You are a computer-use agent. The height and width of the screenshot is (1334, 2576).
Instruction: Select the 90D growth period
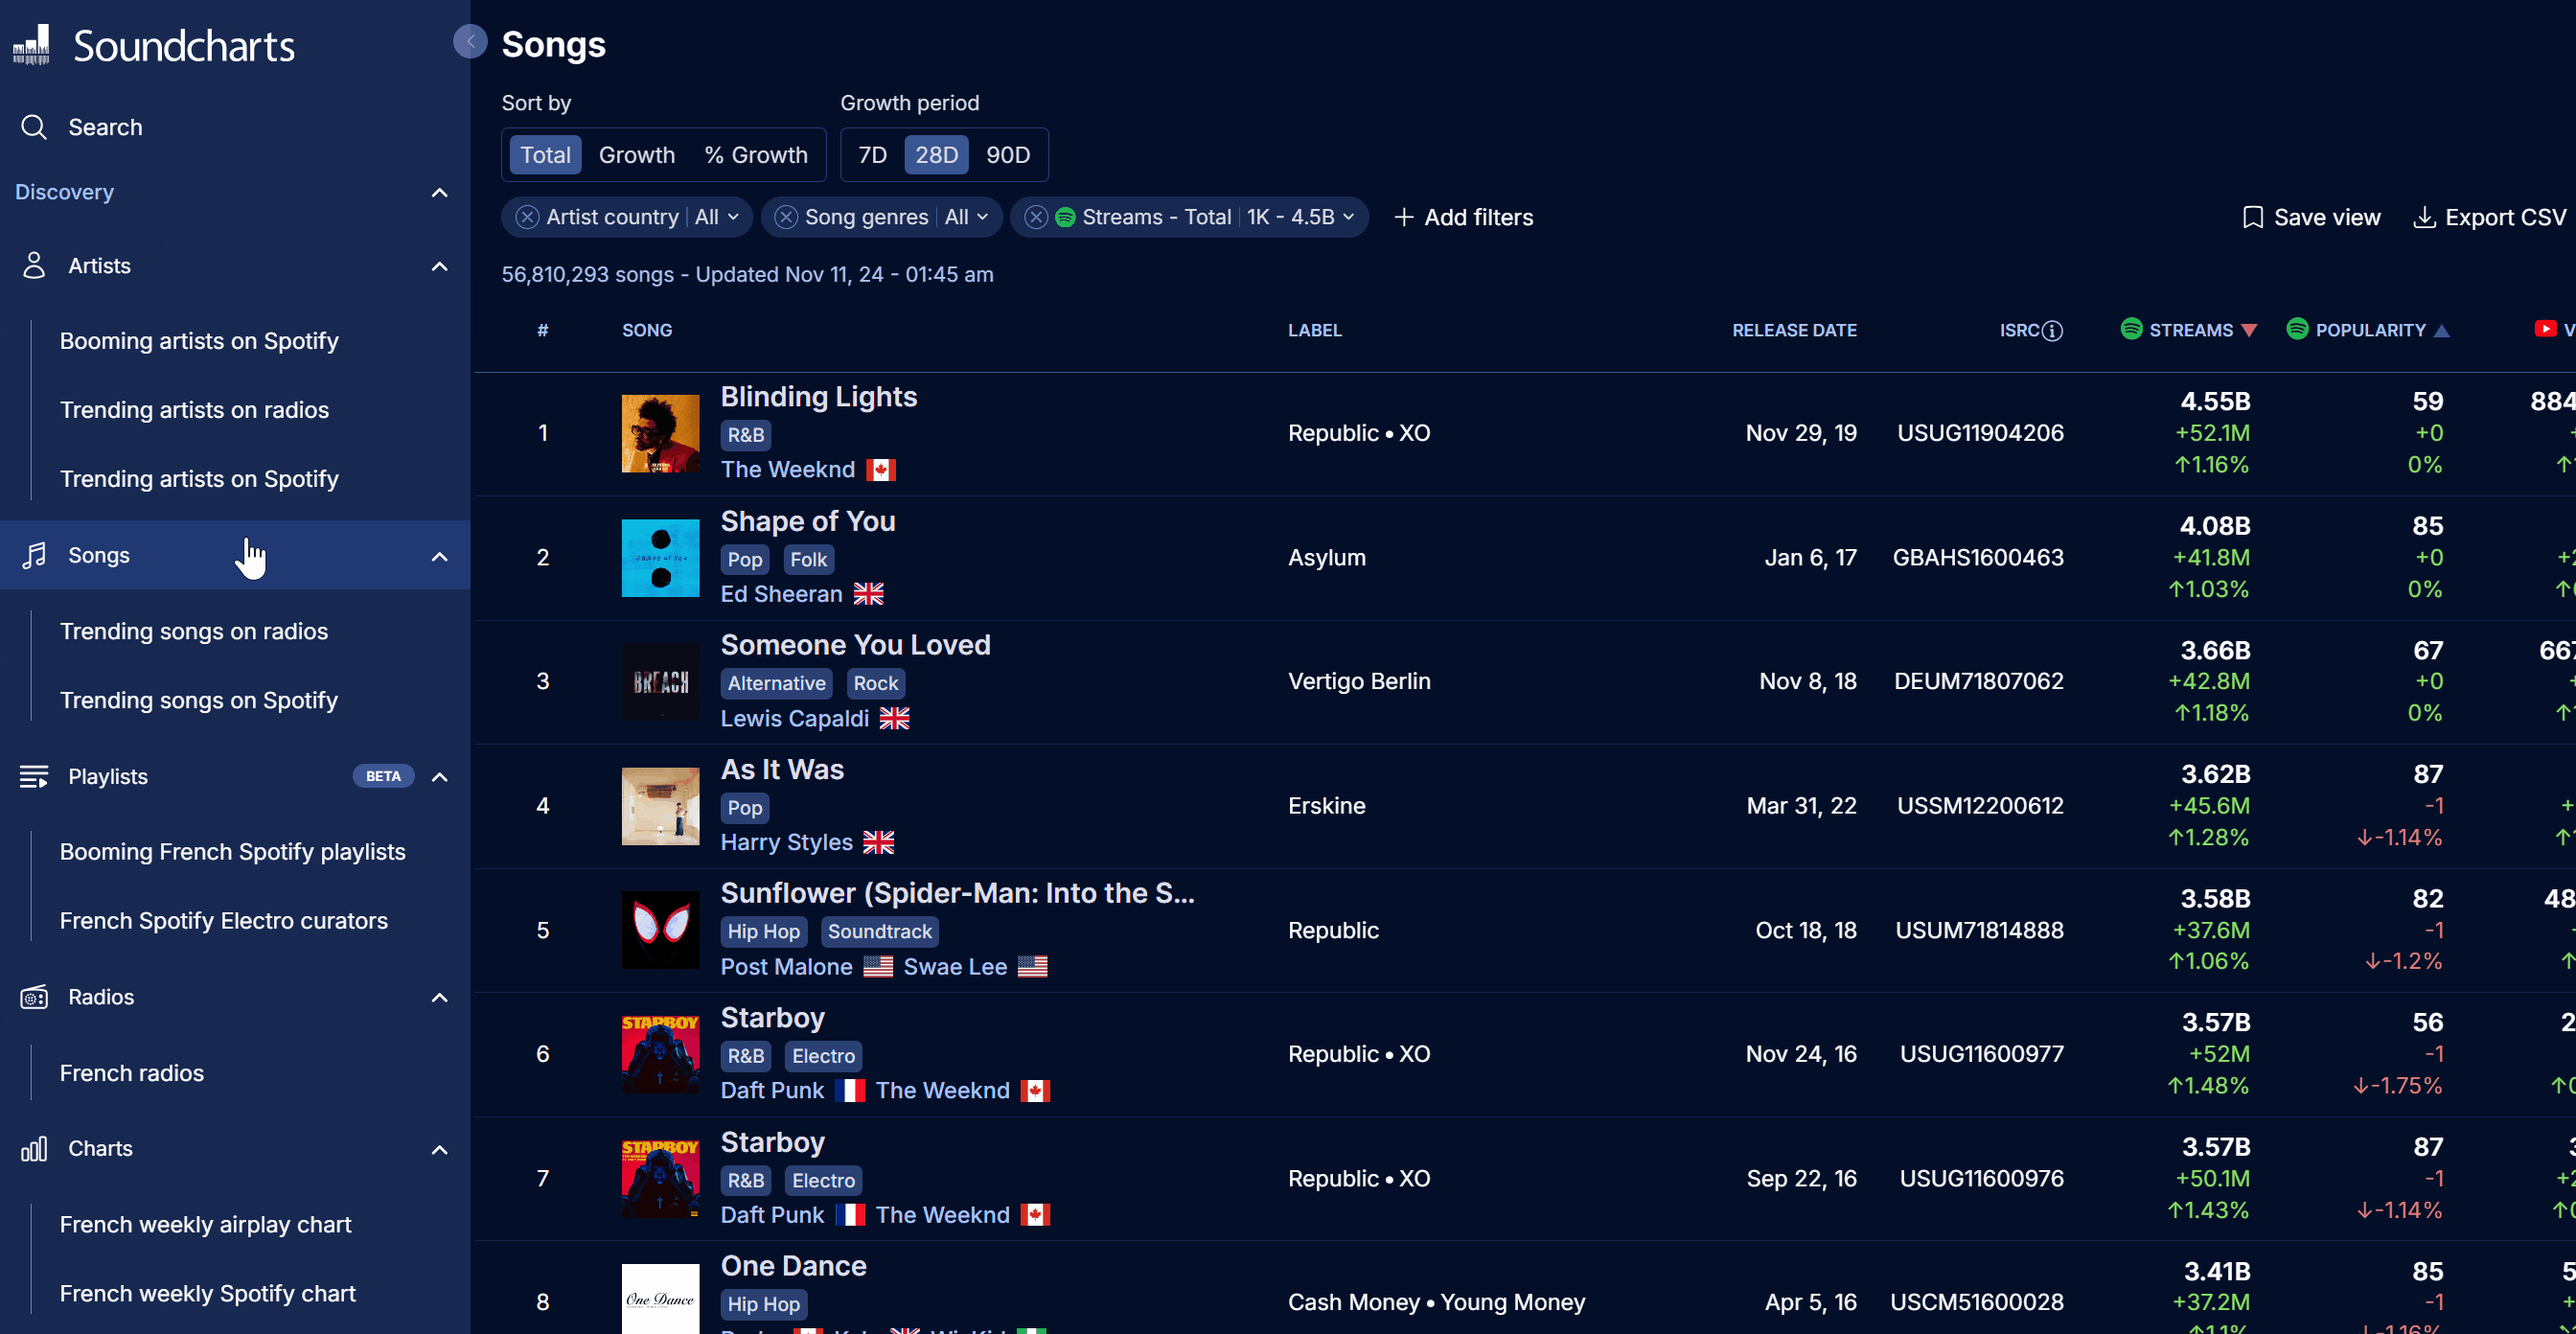point(1007,155)
